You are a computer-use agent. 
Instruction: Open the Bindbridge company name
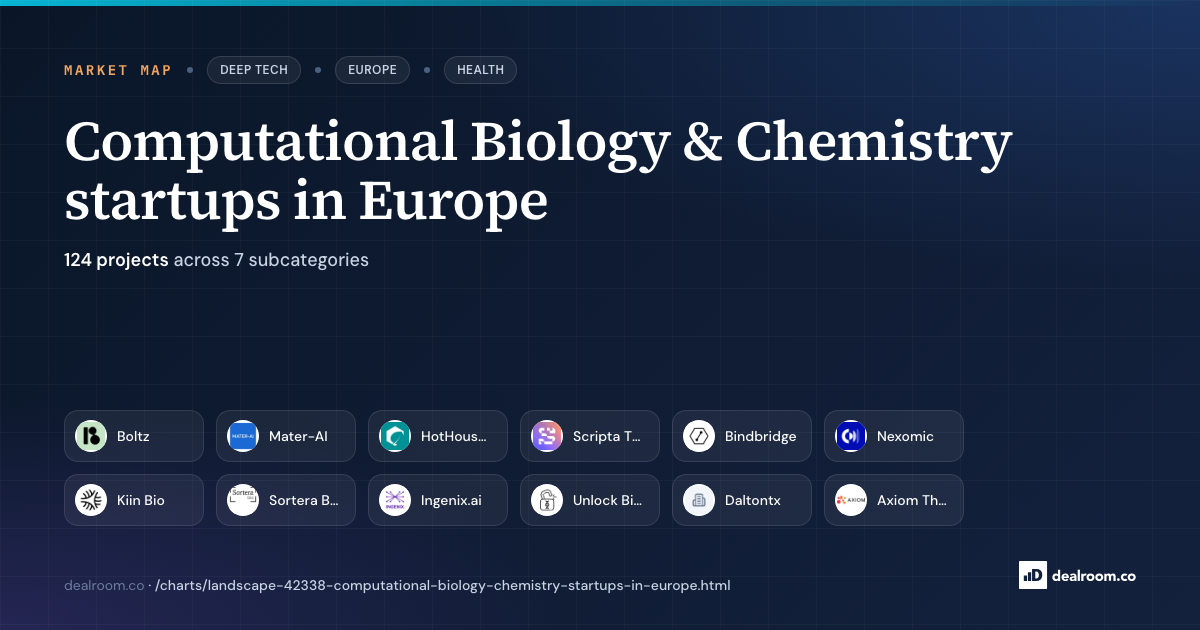[761, 436]
